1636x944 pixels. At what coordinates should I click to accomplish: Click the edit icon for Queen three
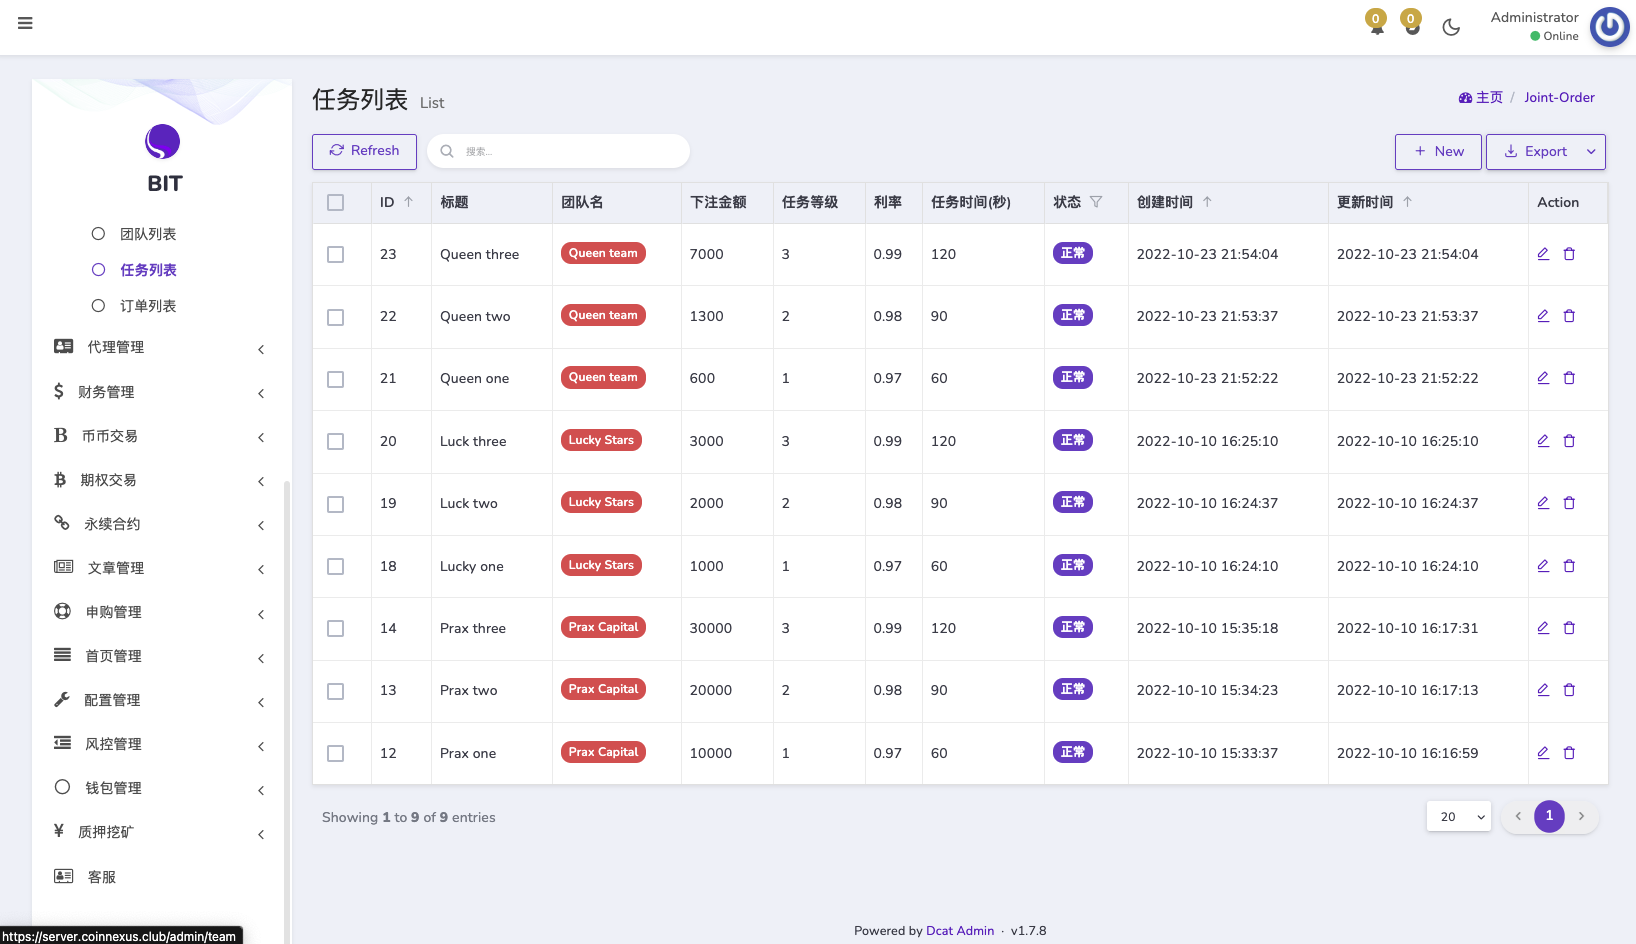coord(1543,254)
